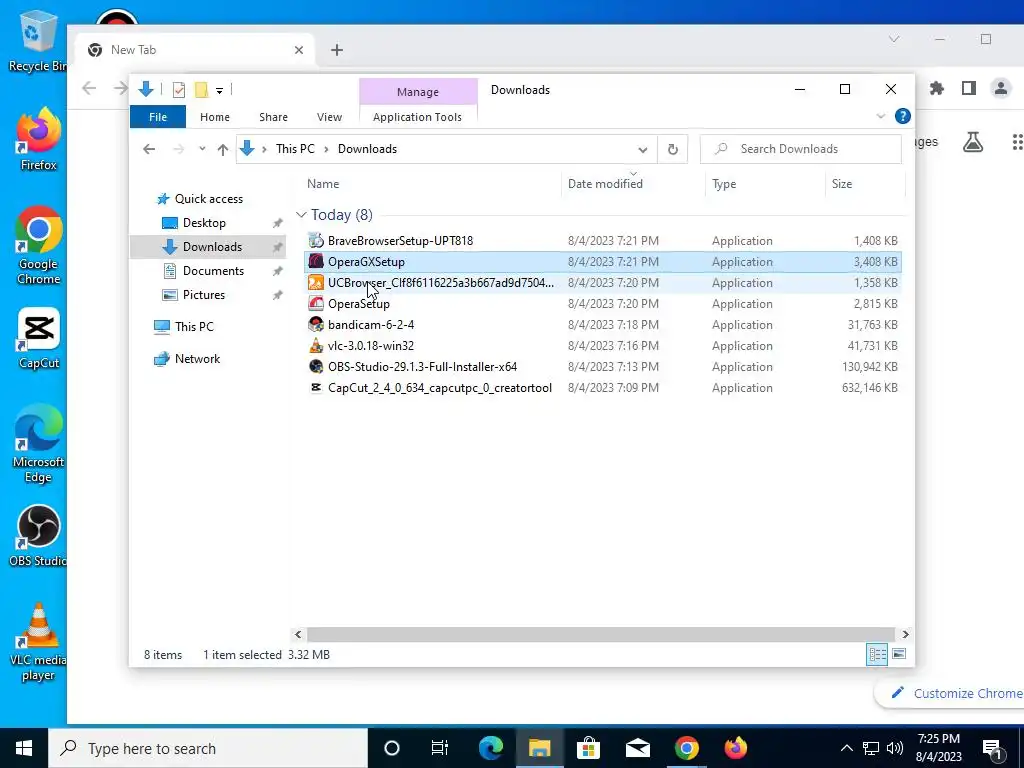Select the vlc-3.0.18-win32 cone icon
This screenshot has width=1024, height=768.
pos(315,345)
